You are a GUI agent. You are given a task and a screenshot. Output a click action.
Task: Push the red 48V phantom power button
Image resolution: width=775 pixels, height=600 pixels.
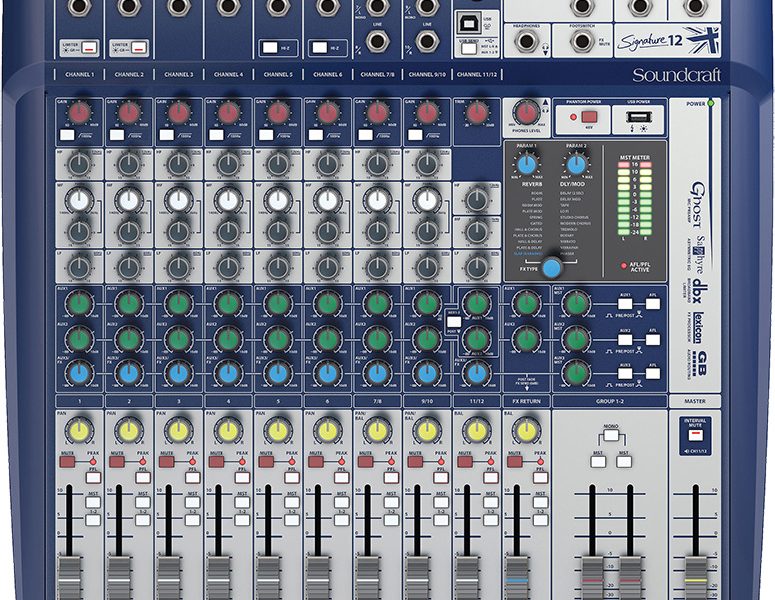tap(589, 117)
